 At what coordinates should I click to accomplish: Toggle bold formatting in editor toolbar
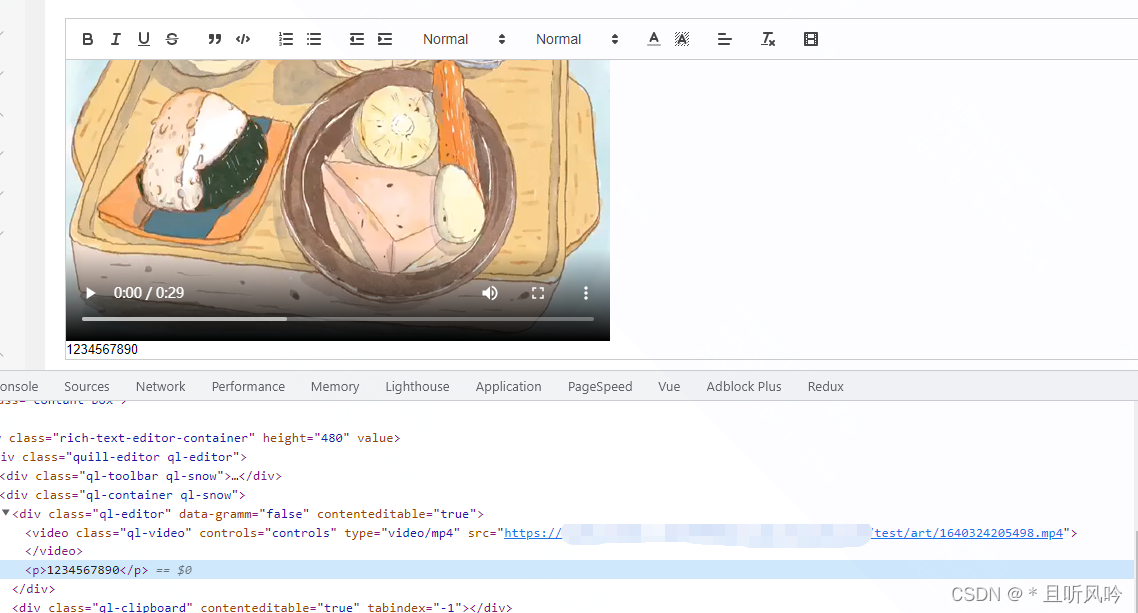click(88, 39)
